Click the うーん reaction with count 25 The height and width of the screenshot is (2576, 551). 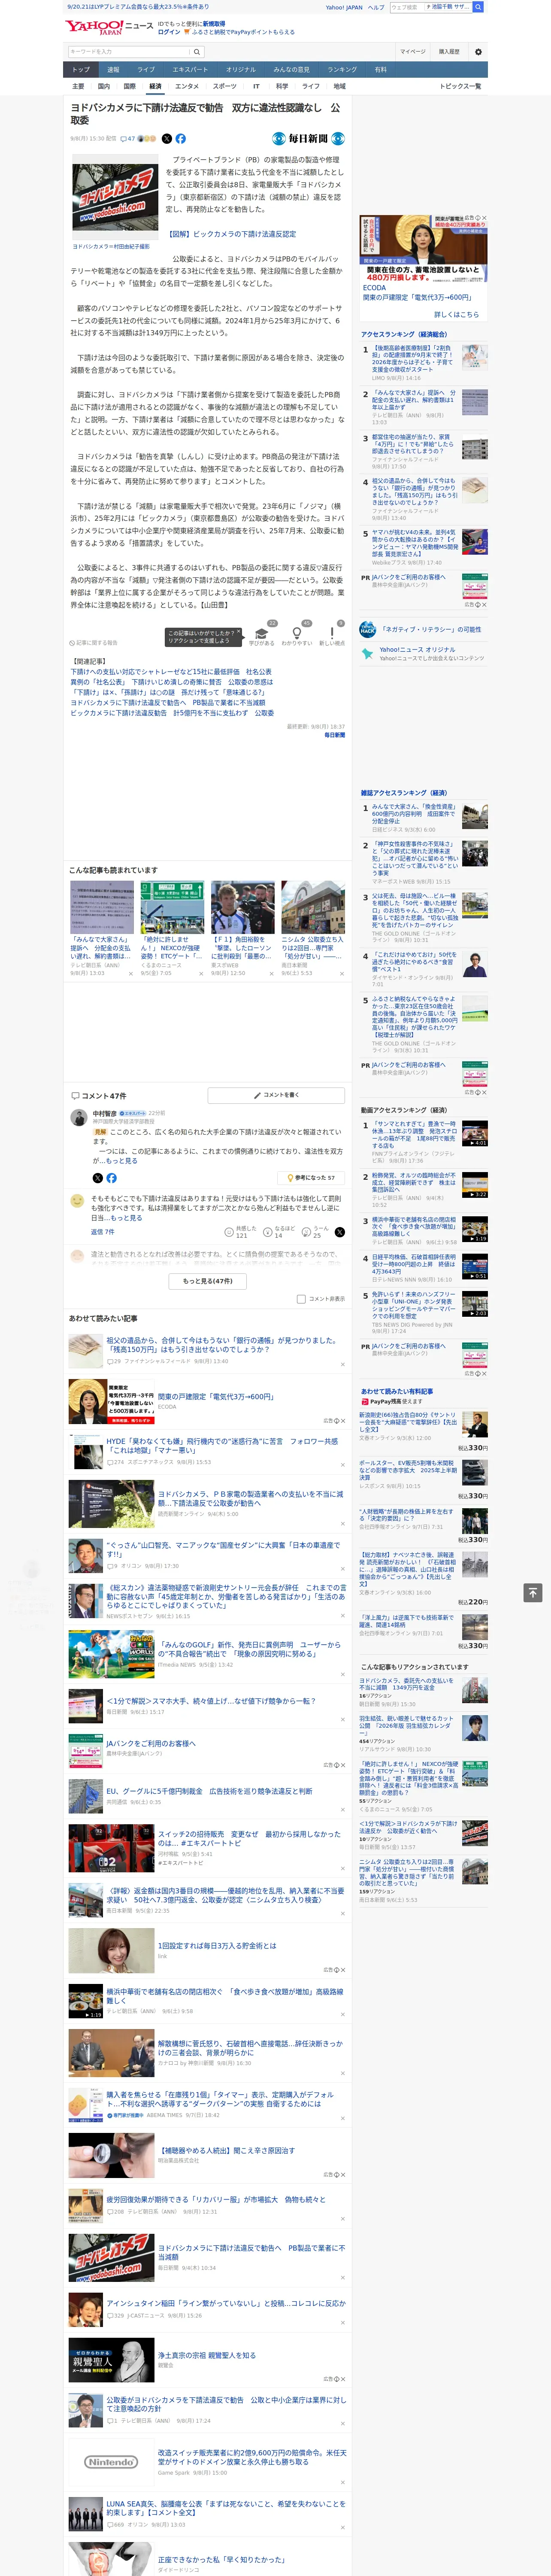pyautogui.click(x=316, y=1232)
